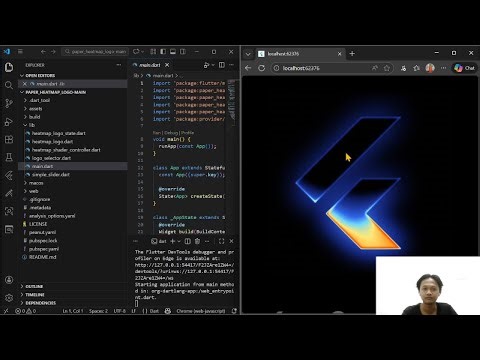Open new terminal launch profile dropdown
This screenshot has width=480, height=360.
click(179, 241)
